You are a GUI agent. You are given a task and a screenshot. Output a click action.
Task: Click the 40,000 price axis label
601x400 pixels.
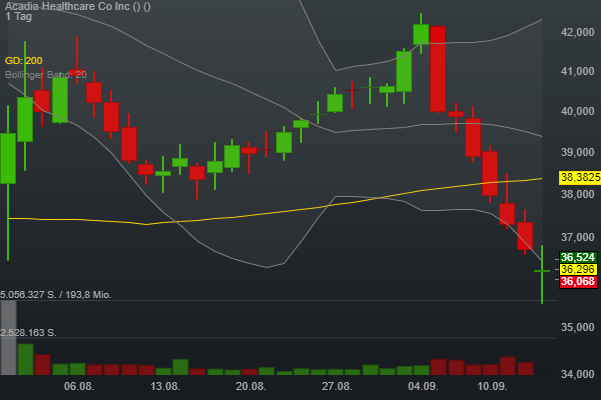[578, 111]
